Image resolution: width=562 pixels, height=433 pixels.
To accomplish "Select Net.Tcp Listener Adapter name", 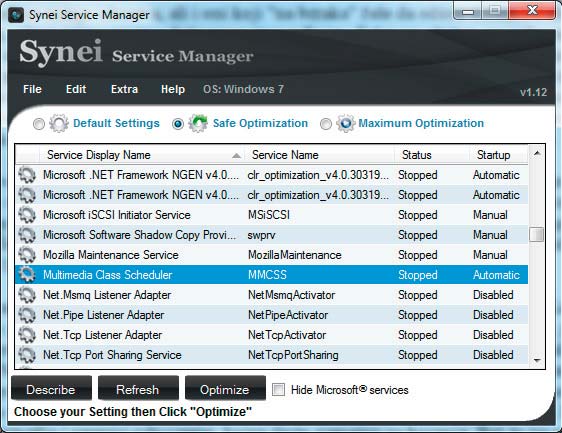I will (103, 335).
